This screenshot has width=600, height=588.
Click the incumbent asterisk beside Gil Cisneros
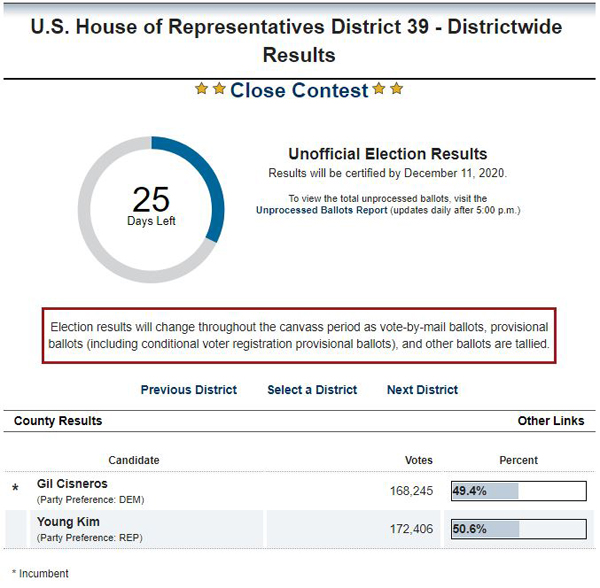(15, 489)
